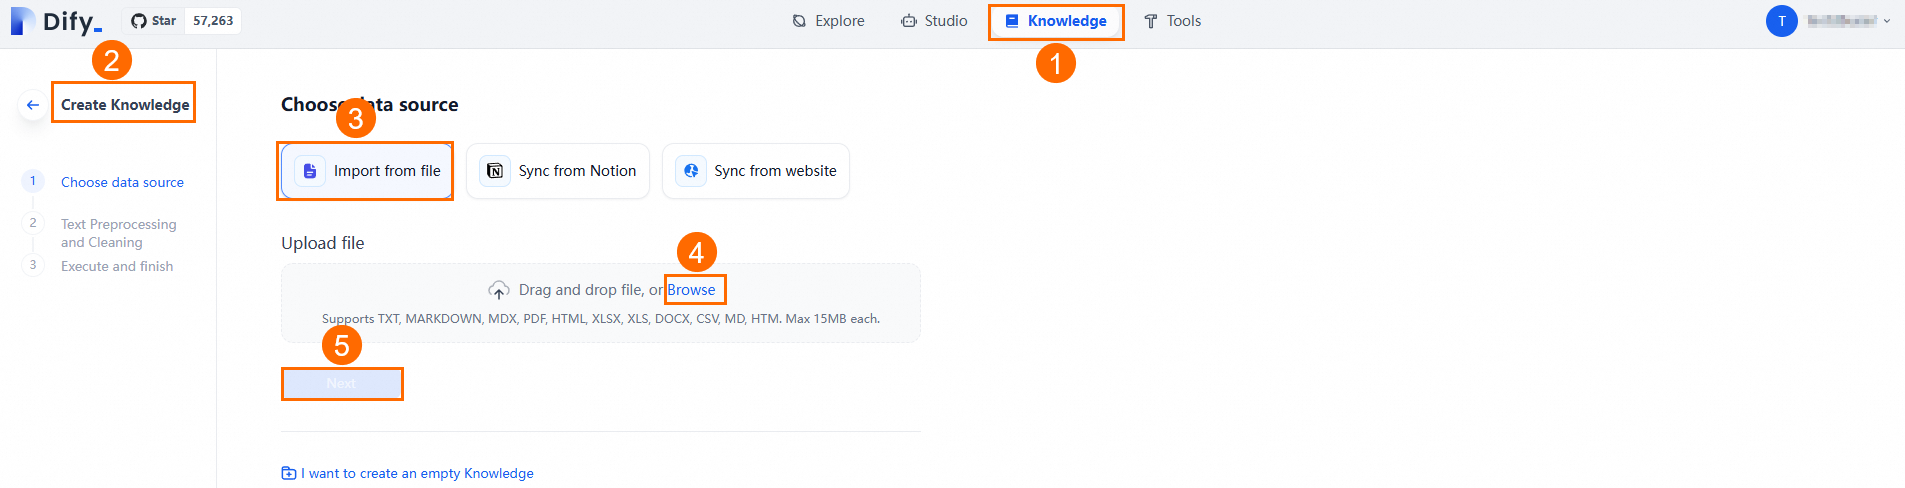Screen dimensions: 1905x488
Task: Click the user avatar circle
Action: coord(1781,21)
